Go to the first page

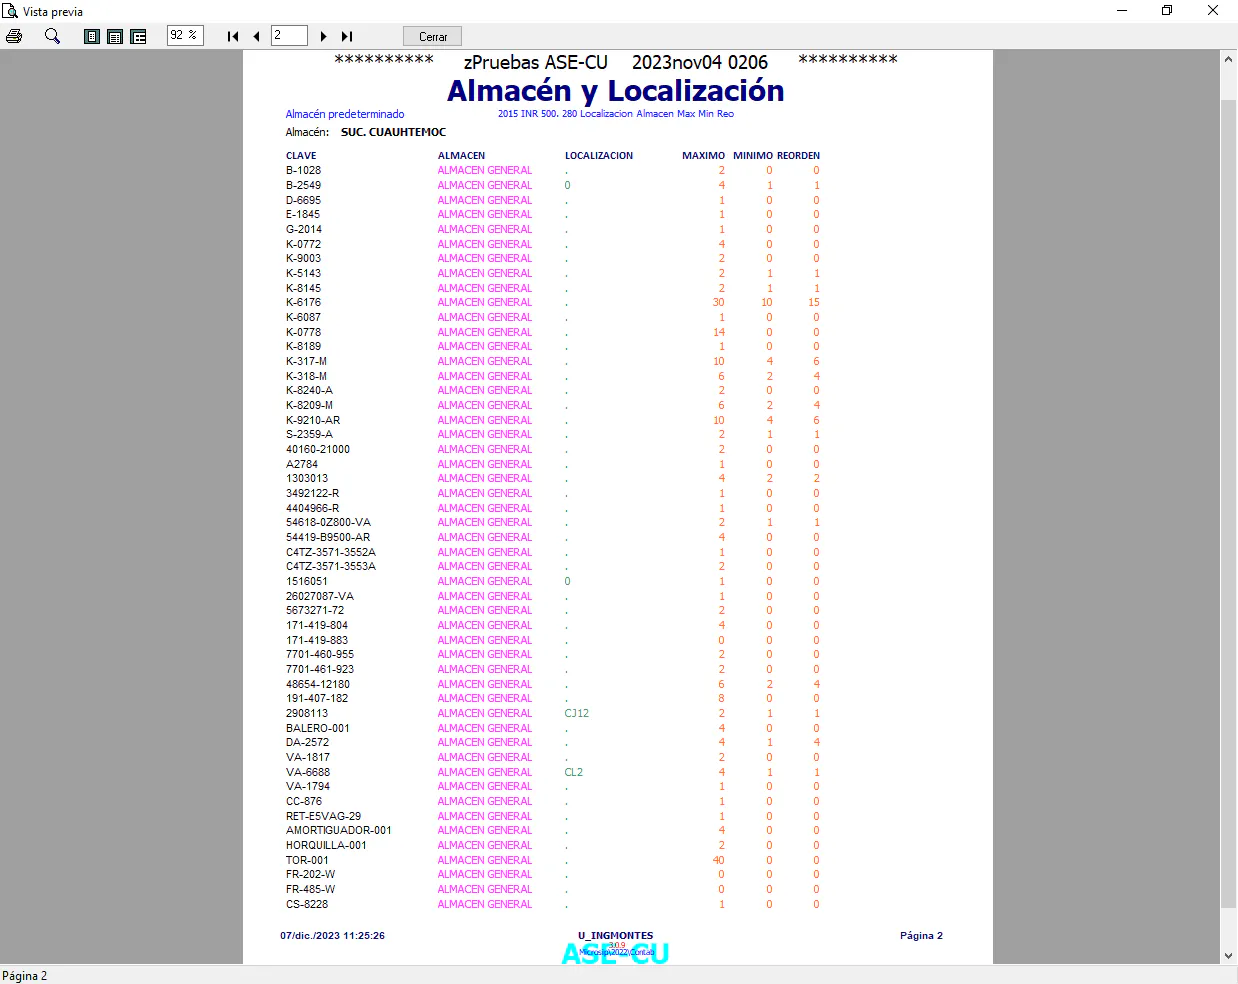233,36
